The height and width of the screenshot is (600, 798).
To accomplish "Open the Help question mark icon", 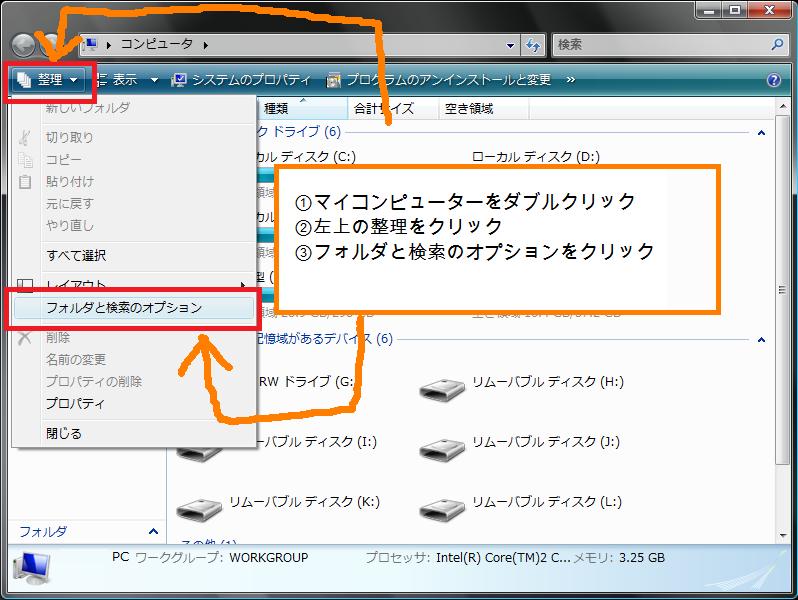I will coord(774,80).
